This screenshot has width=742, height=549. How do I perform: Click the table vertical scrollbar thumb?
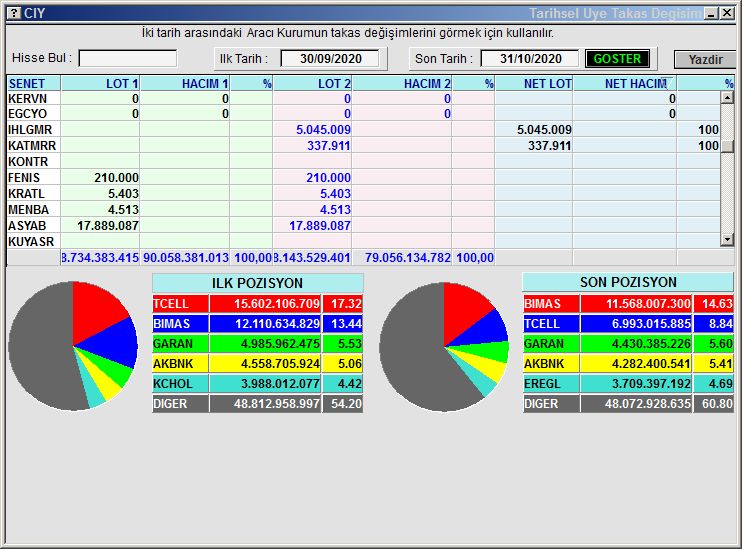(727, 146)
